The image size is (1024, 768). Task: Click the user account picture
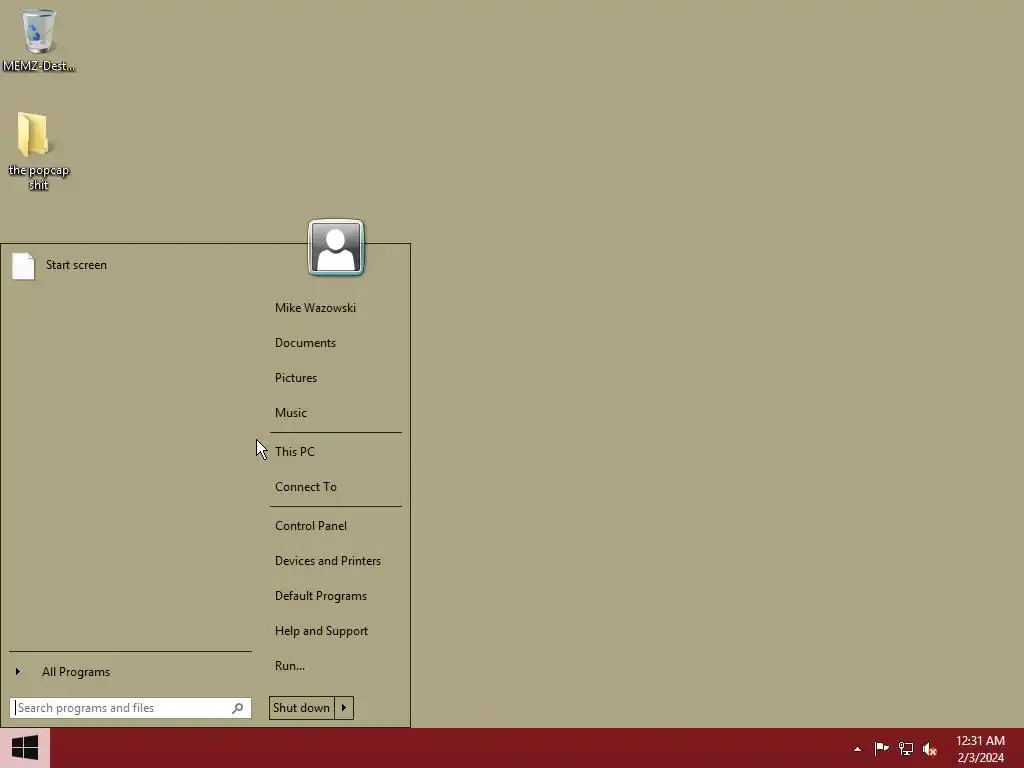(x=336, y=248)
